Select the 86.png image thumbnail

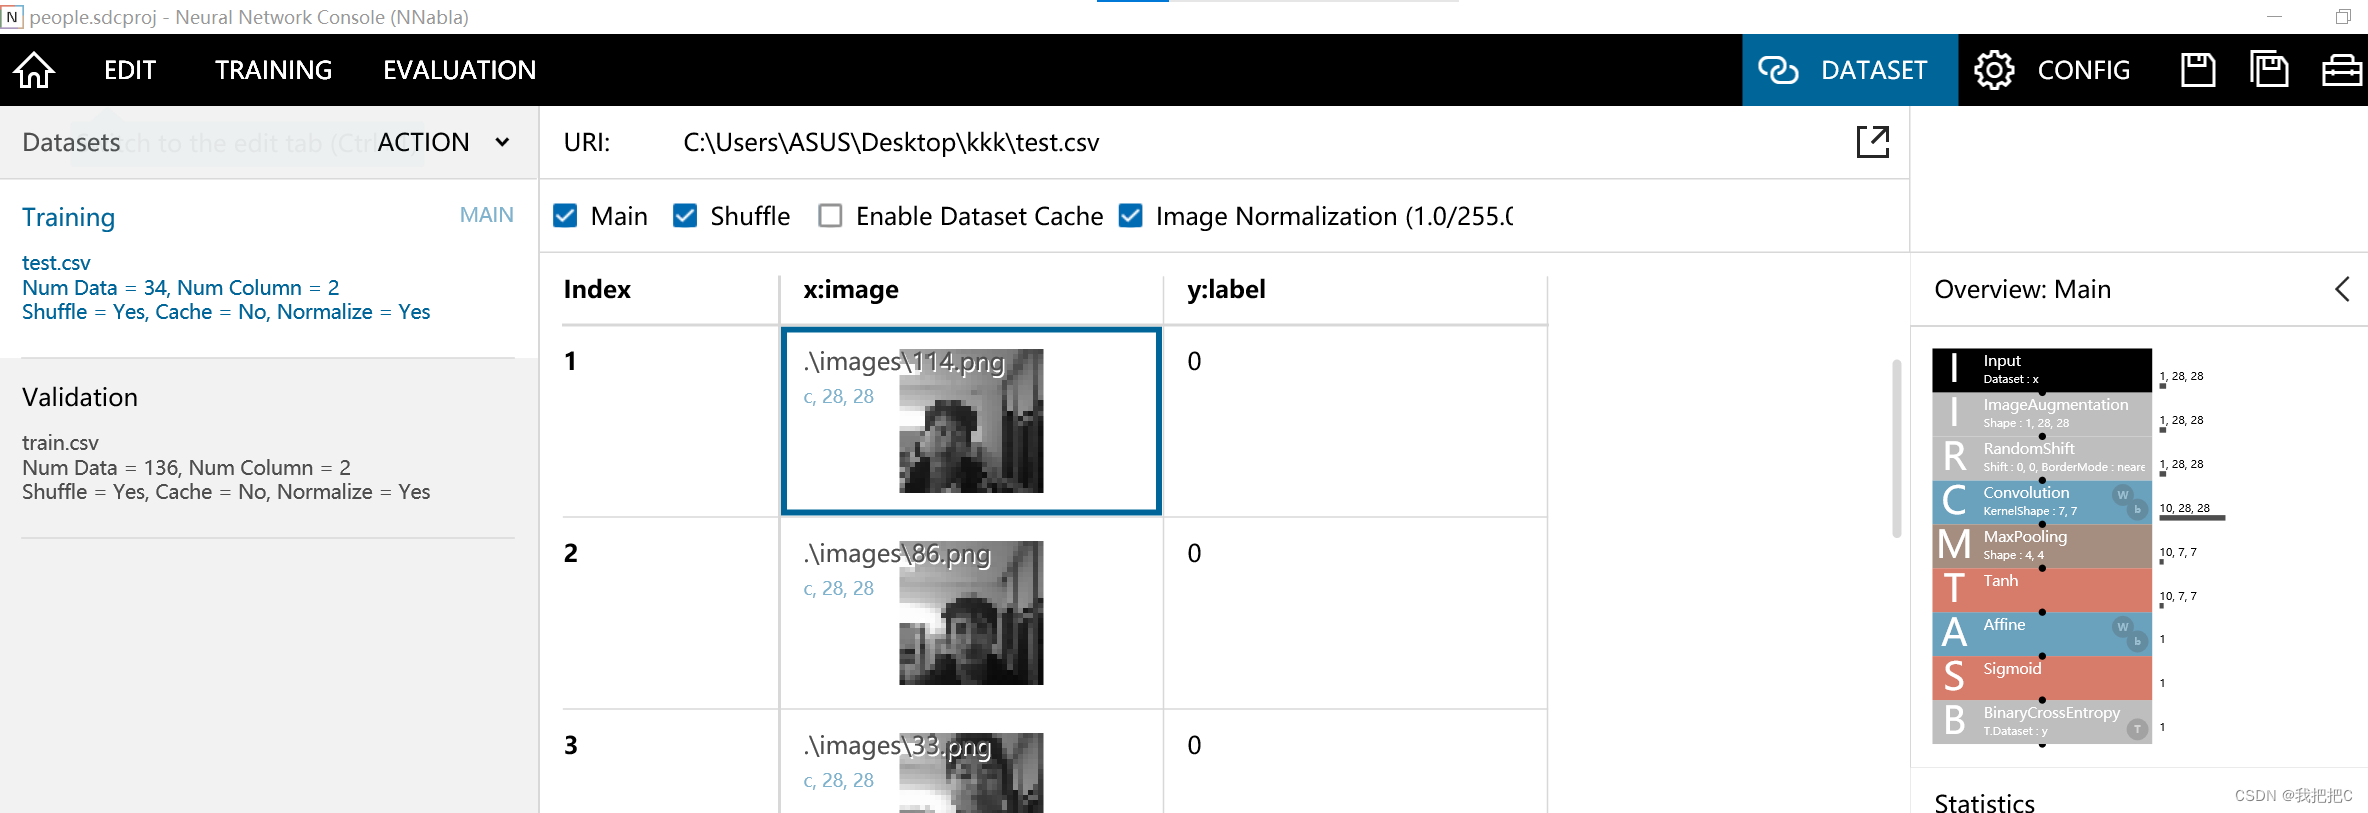tap(971, 613)
